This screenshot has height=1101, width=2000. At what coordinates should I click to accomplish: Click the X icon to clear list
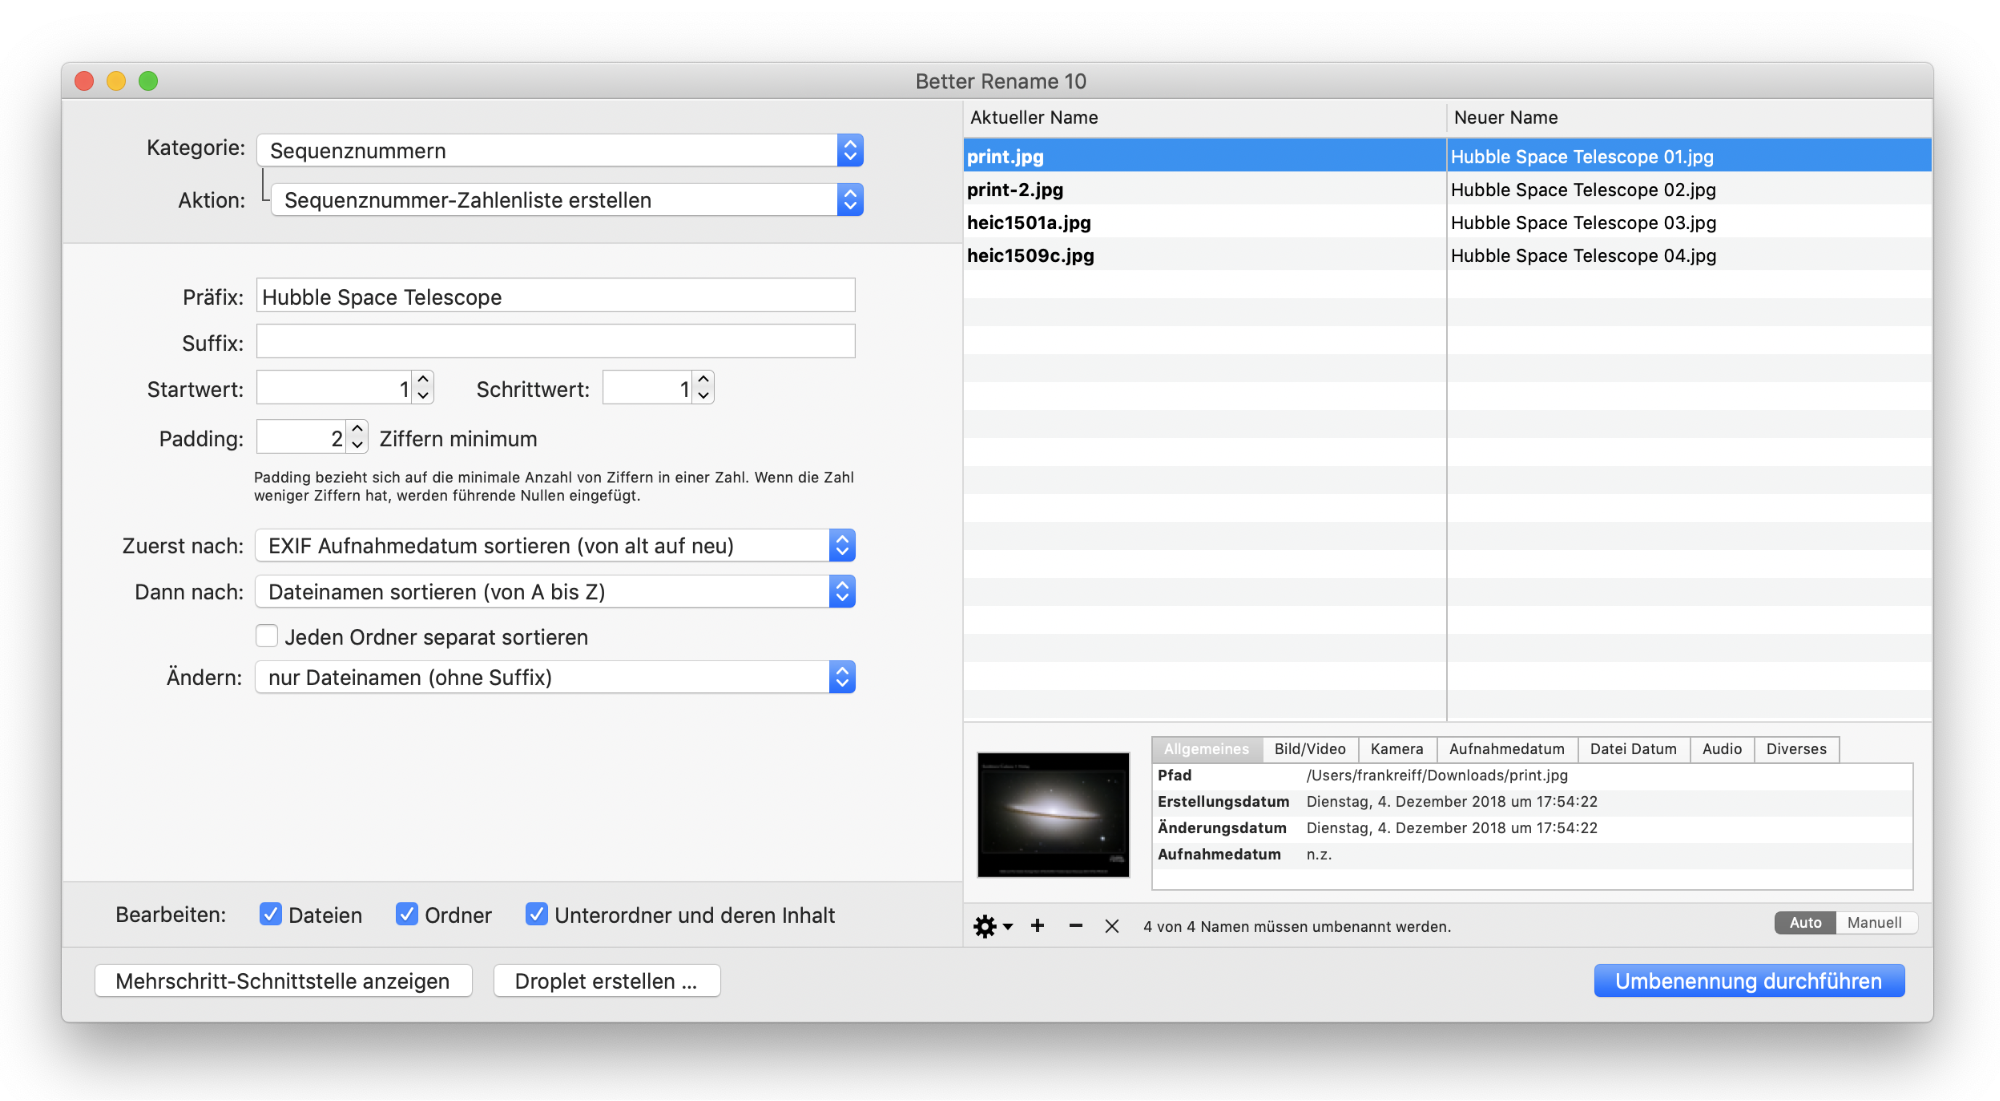click(1112, 926)
